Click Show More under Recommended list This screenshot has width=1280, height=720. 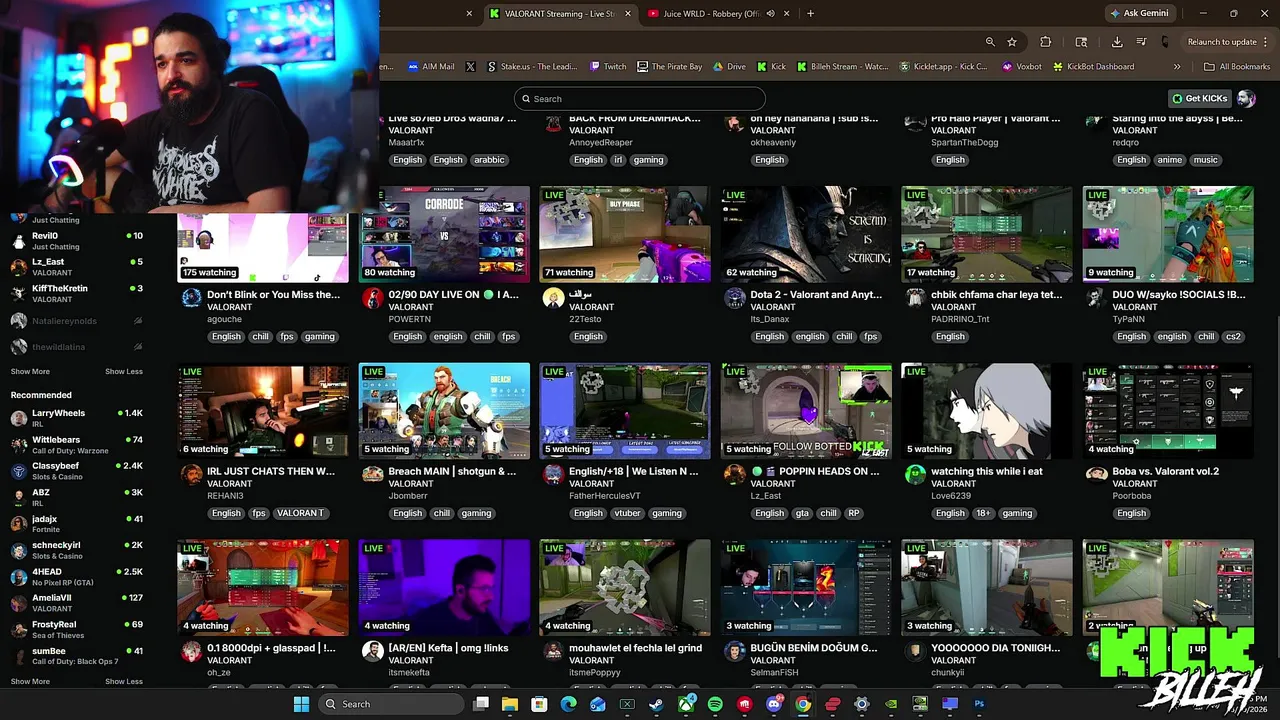30,681
